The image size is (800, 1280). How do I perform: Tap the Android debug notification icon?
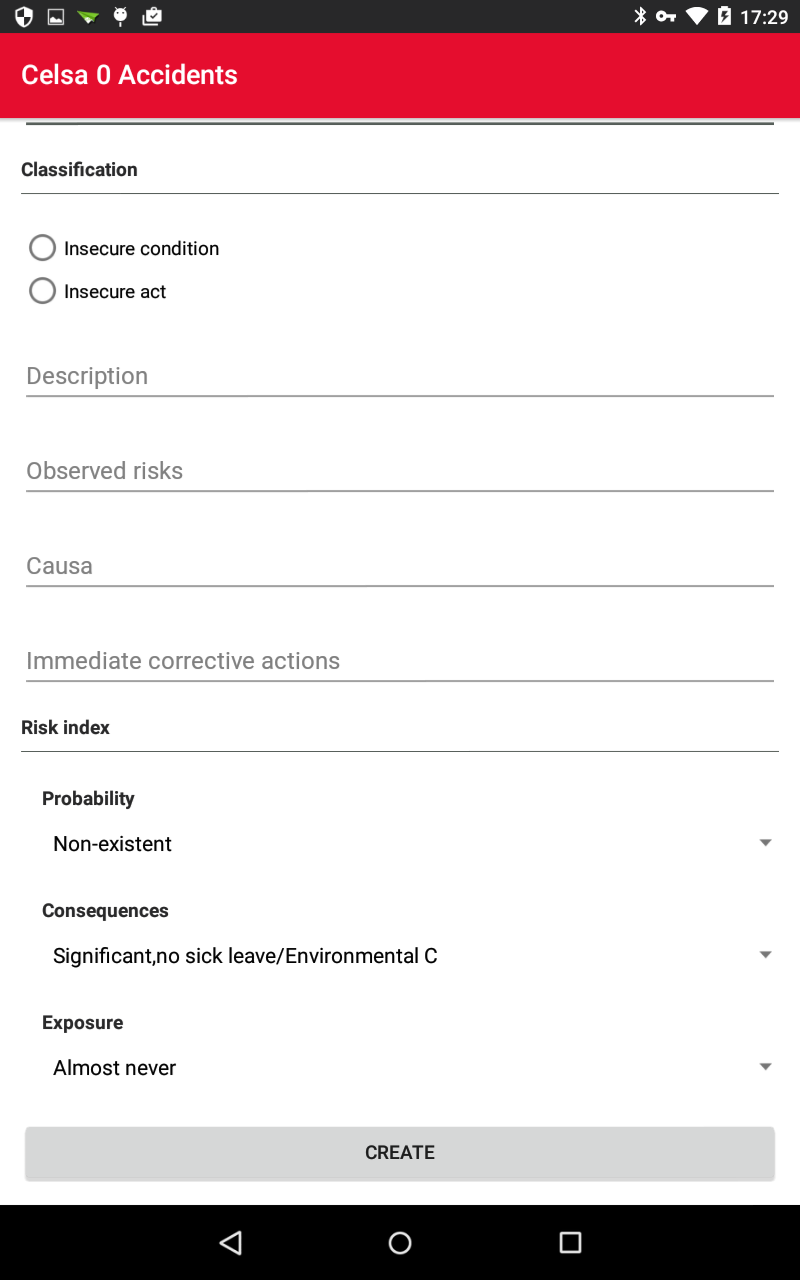click(x=121, y=16)
